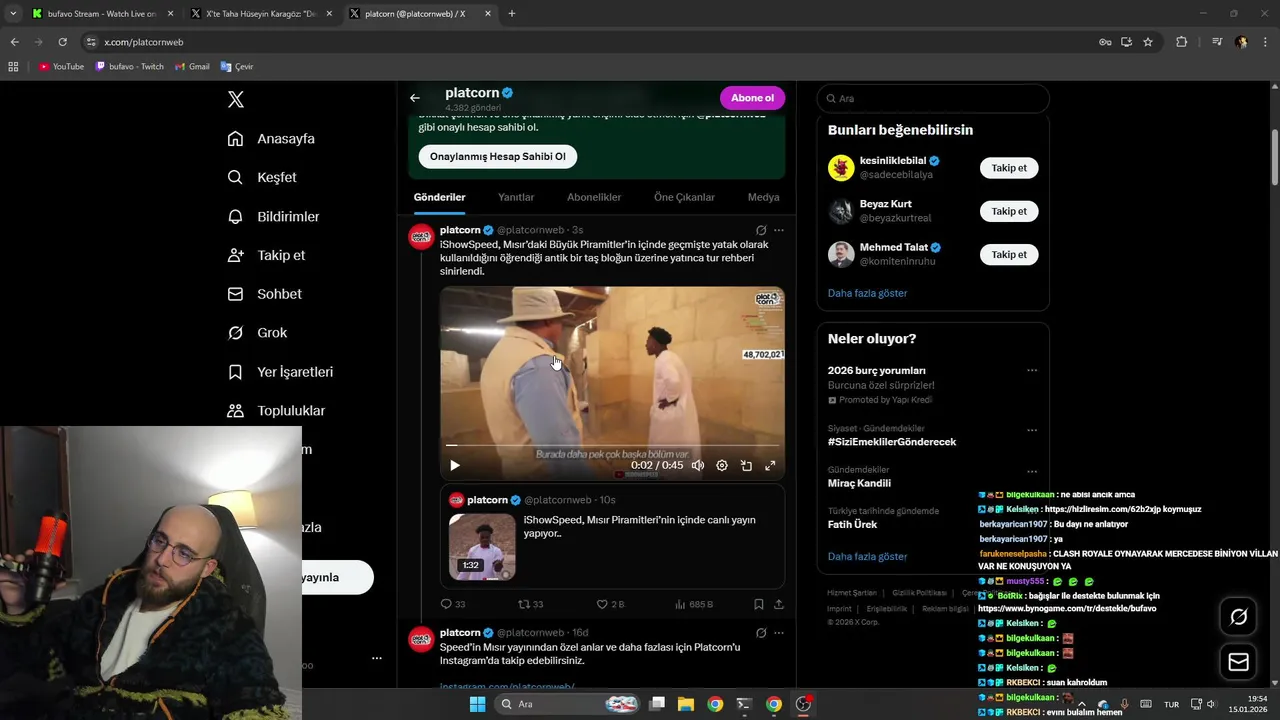This screenshot has height=720, width=1280.
Task: Focus the X Ara search field
Action: 933,98
